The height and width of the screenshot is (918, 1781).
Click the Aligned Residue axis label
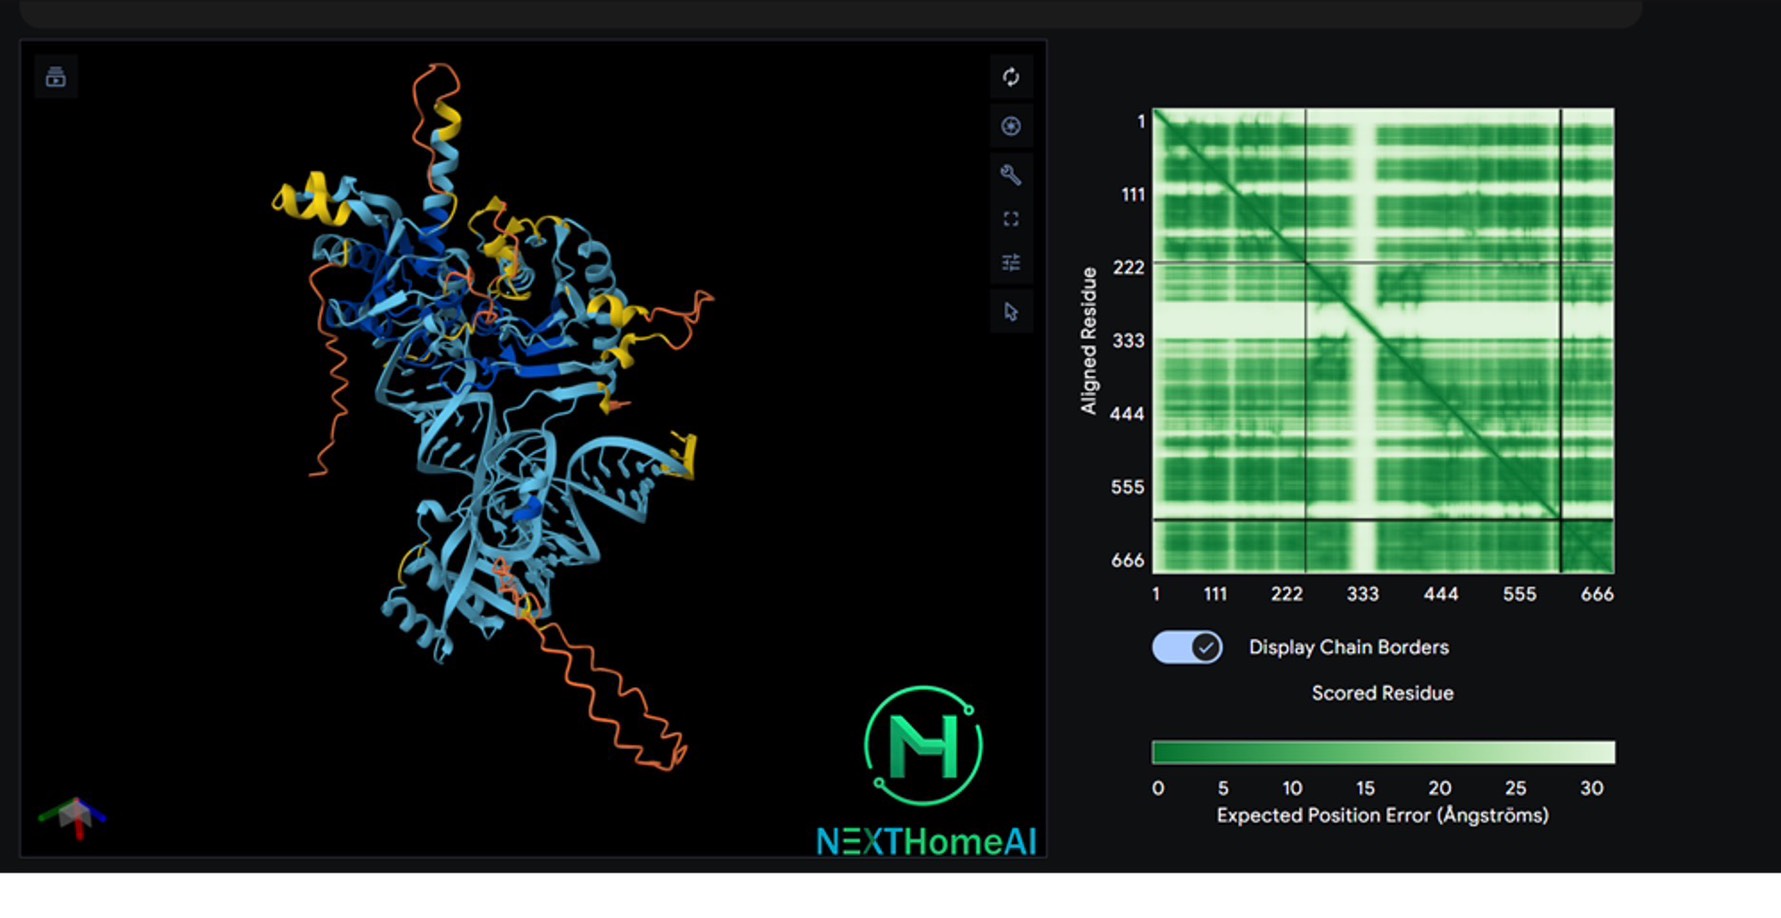(1089, 340)
